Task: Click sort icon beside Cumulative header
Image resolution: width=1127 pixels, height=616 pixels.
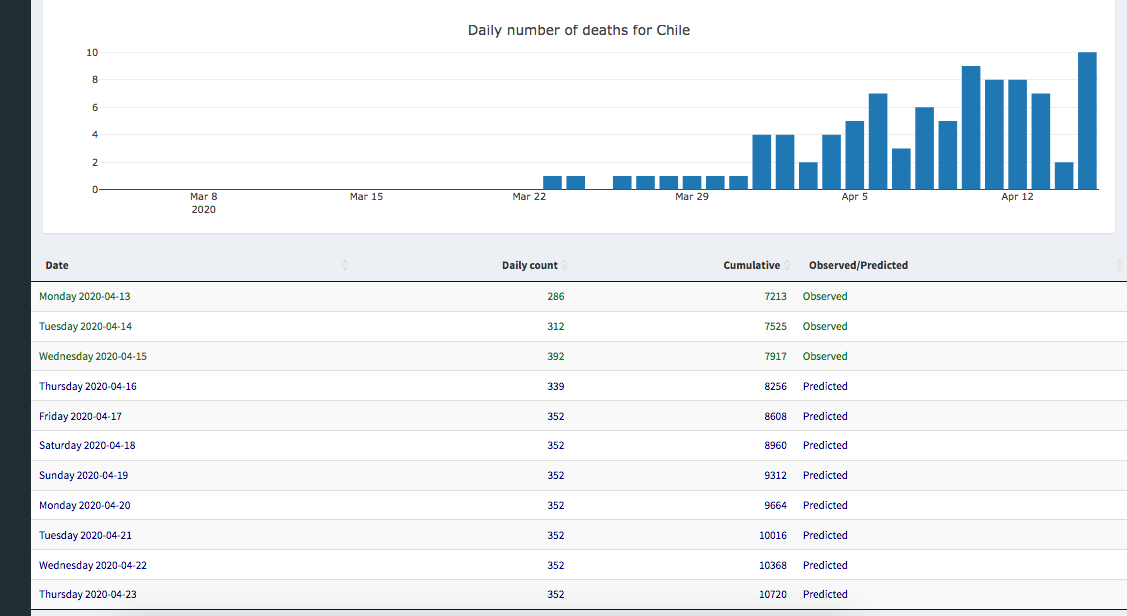Action: pos(787,265)
